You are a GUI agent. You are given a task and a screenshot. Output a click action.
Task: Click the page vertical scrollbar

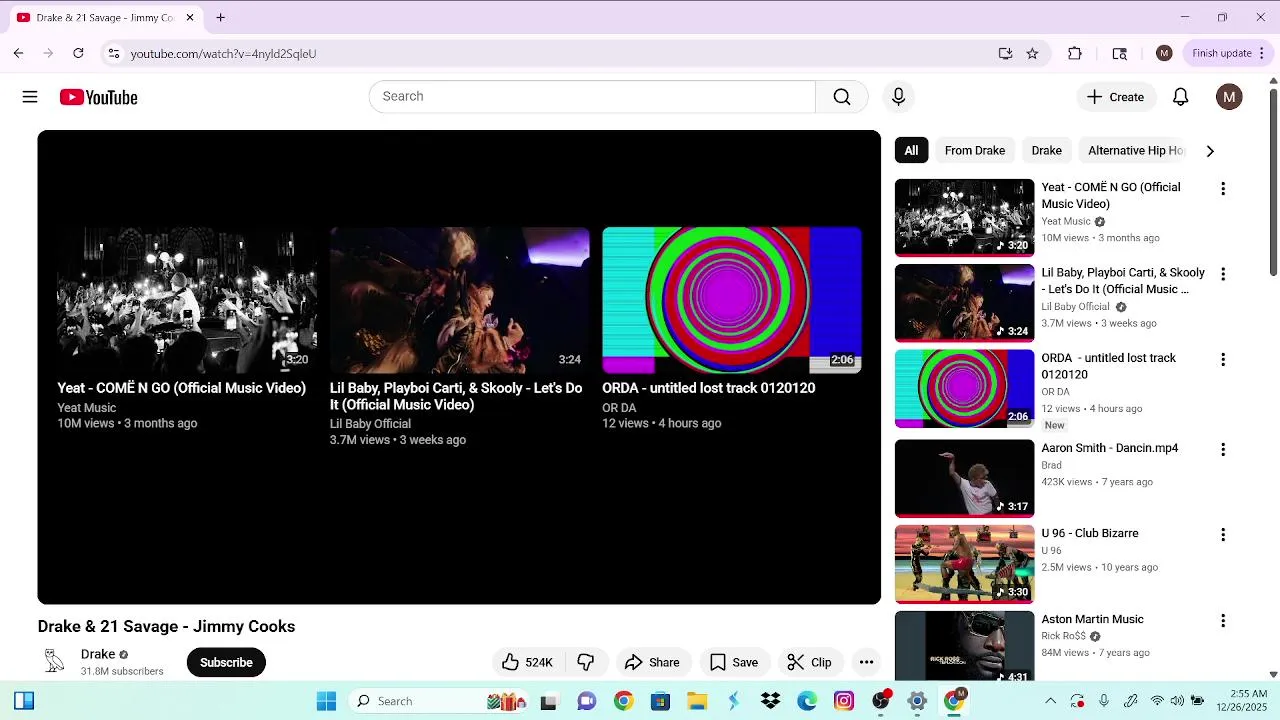point(1273,183)
